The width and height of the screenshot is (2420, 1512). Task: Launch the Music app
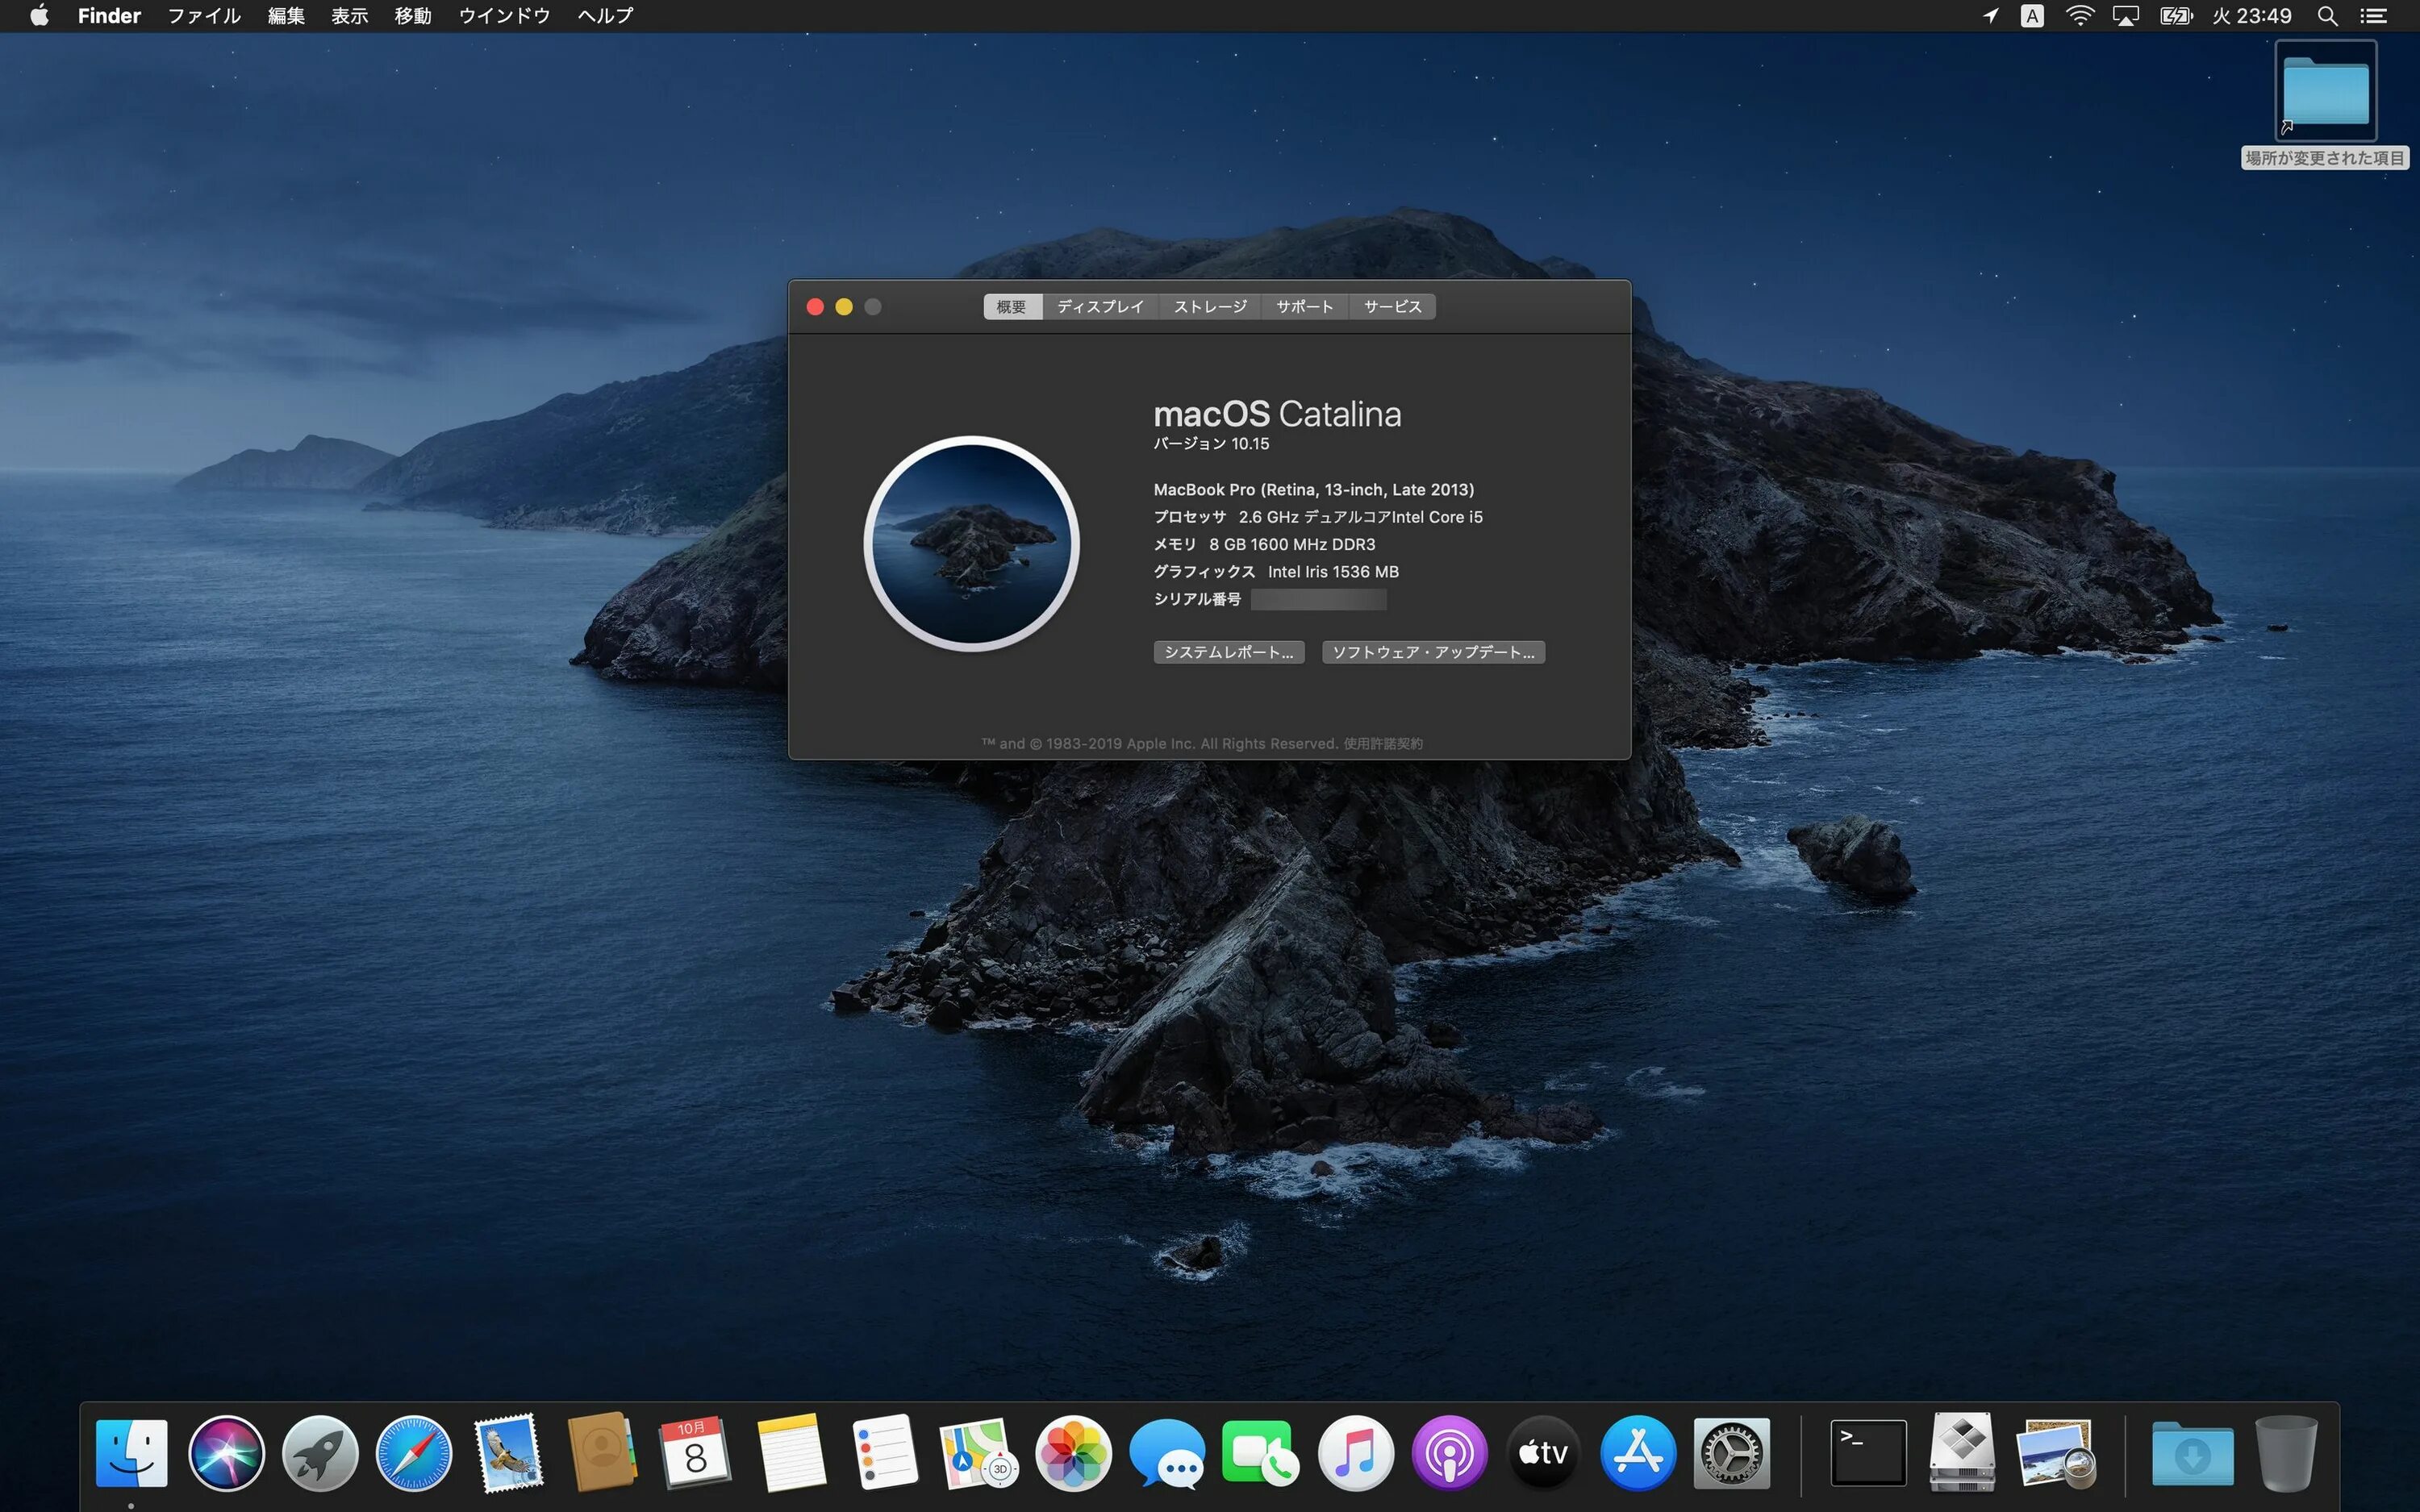(x=1355, y=1453)
